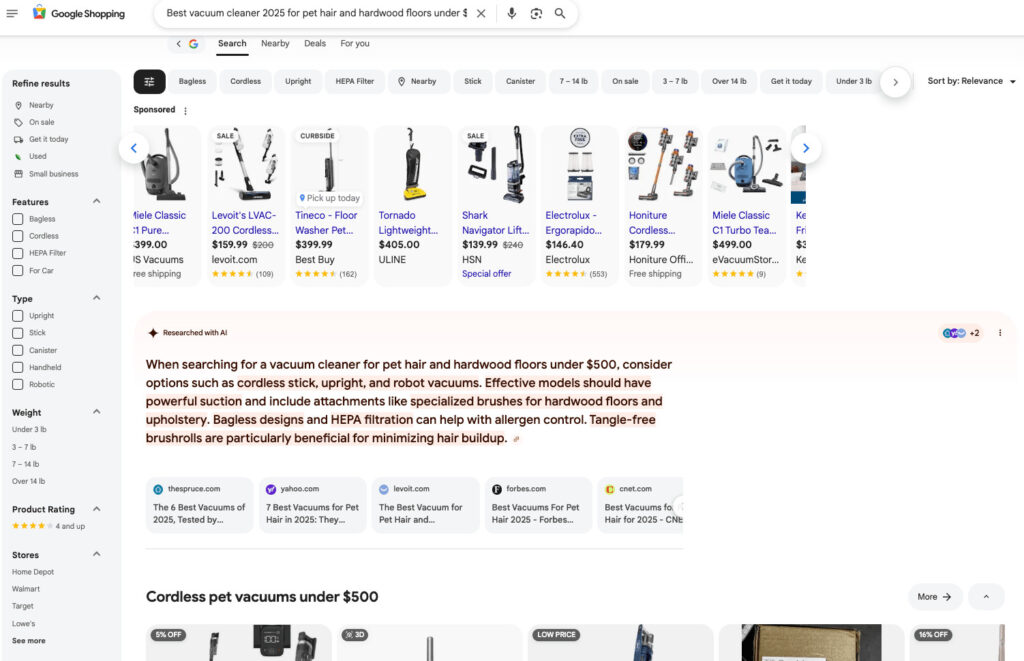Tick the Robotic type checkbox
The image size is (1024, 661).
click(x=18, y=385)
